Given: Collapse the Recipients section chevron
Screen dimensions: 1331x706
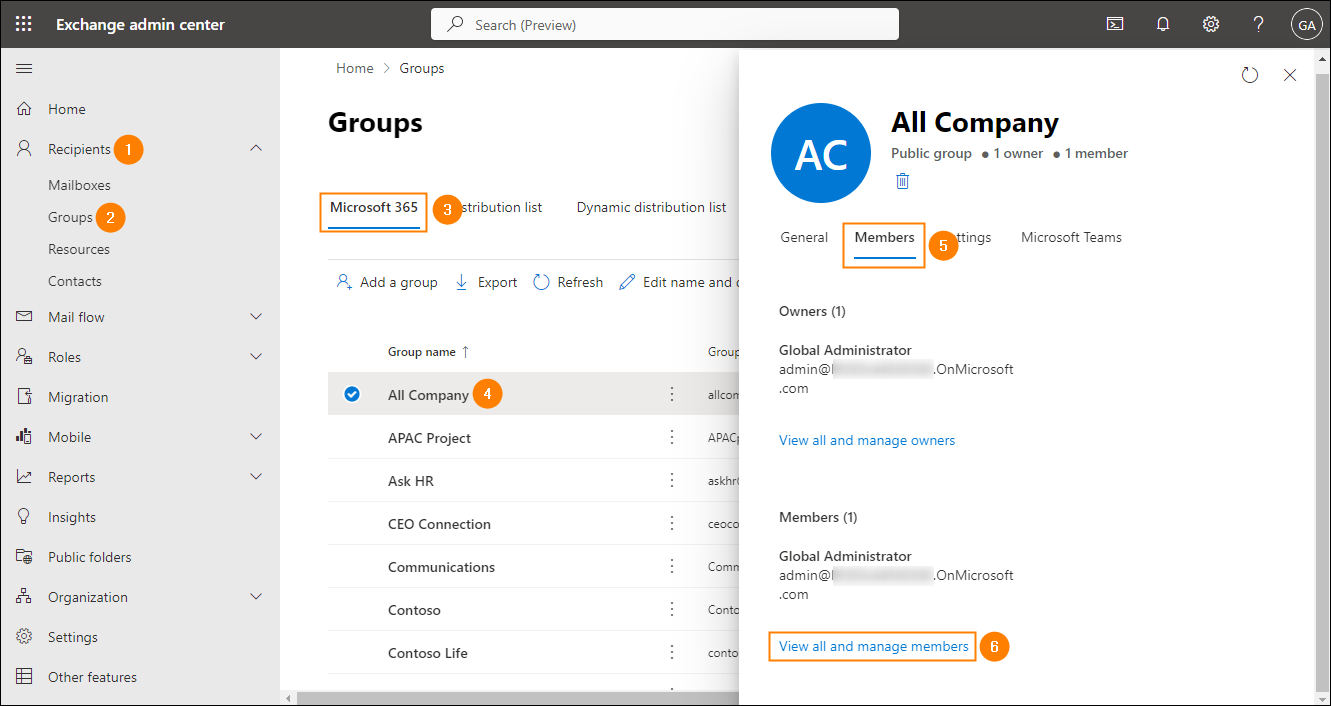Looking at the screenshot, I should pyautogui.click(x=256, y=148).
